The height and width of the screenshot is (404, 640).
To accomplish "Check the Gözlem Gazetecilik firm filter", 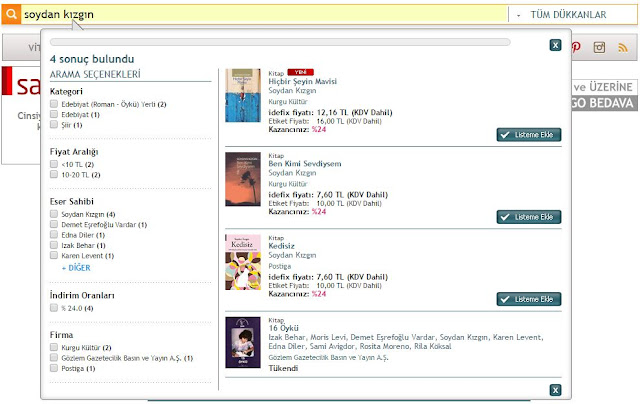I will click(x=54, y=357).
